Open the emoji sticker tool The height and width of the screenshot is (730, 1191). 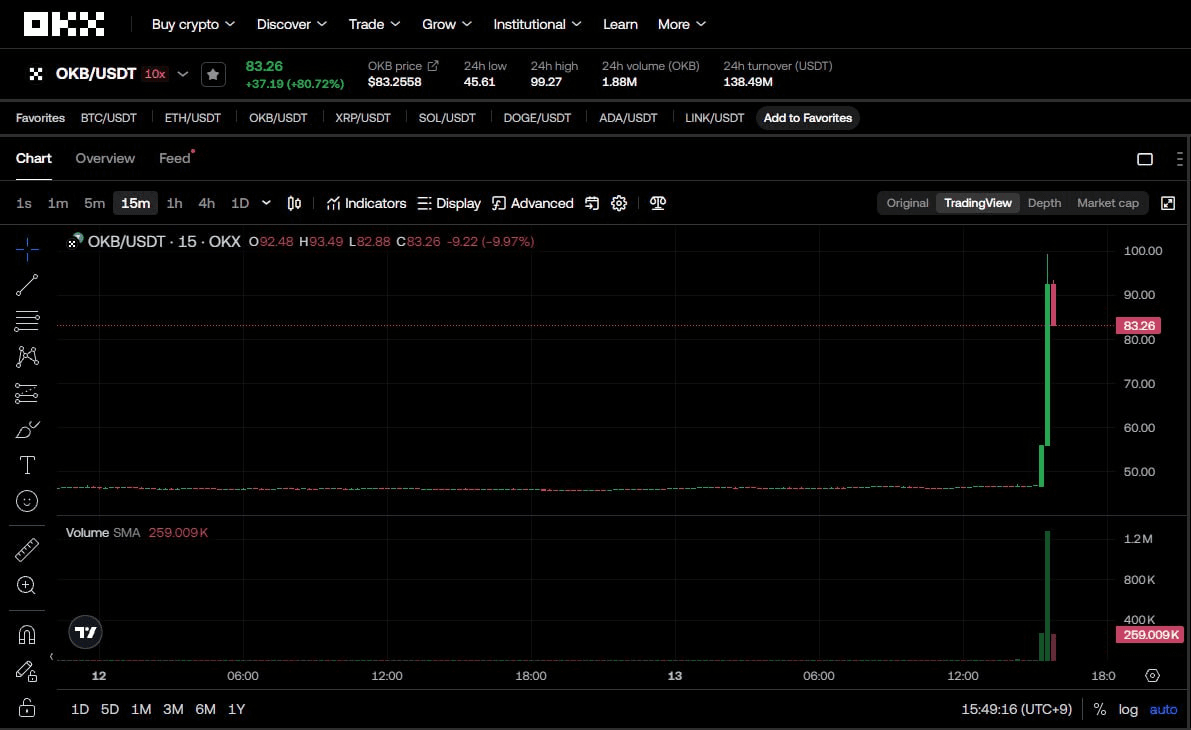(27, 501)
